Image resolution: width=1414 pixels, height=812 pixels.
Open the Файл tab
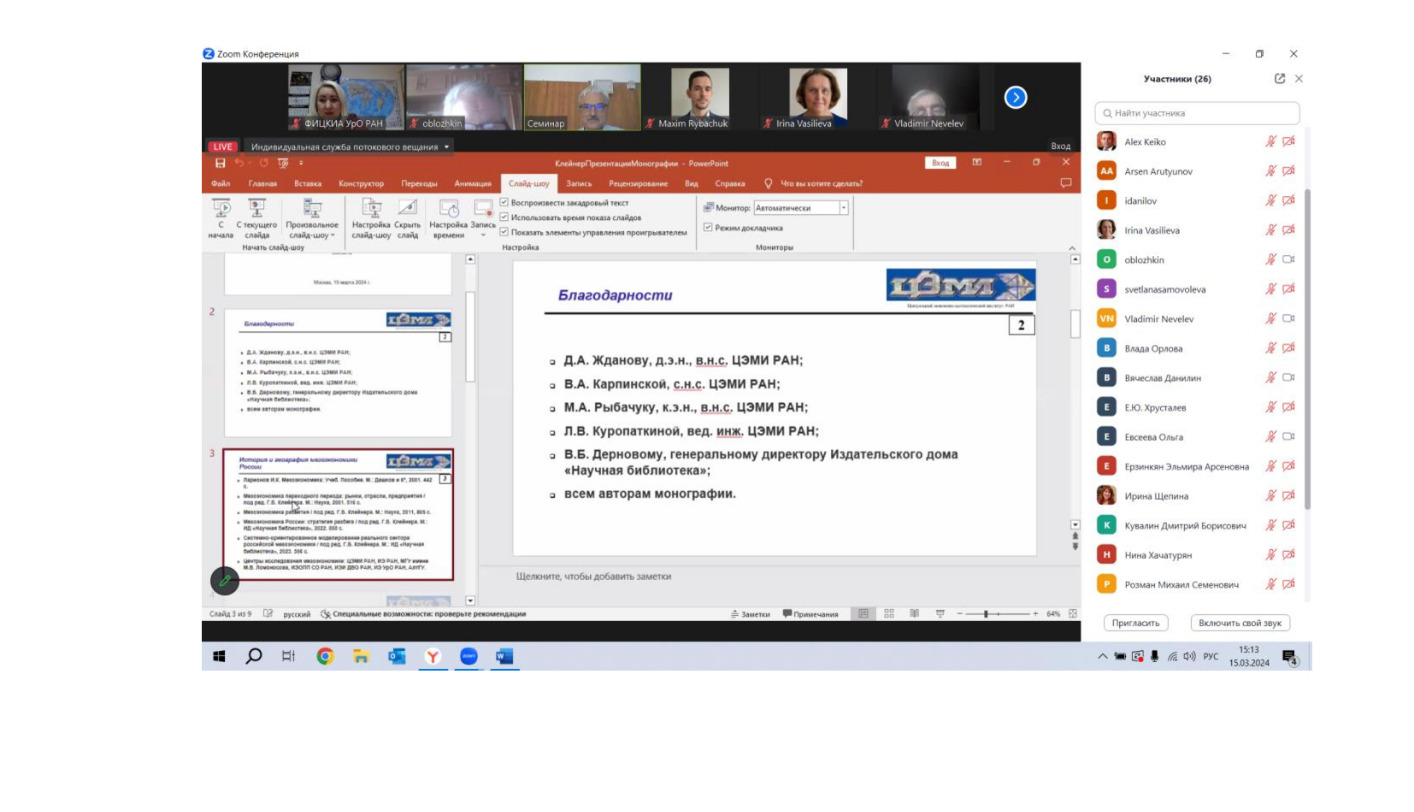pyautogui.click(x=221, y=184)
